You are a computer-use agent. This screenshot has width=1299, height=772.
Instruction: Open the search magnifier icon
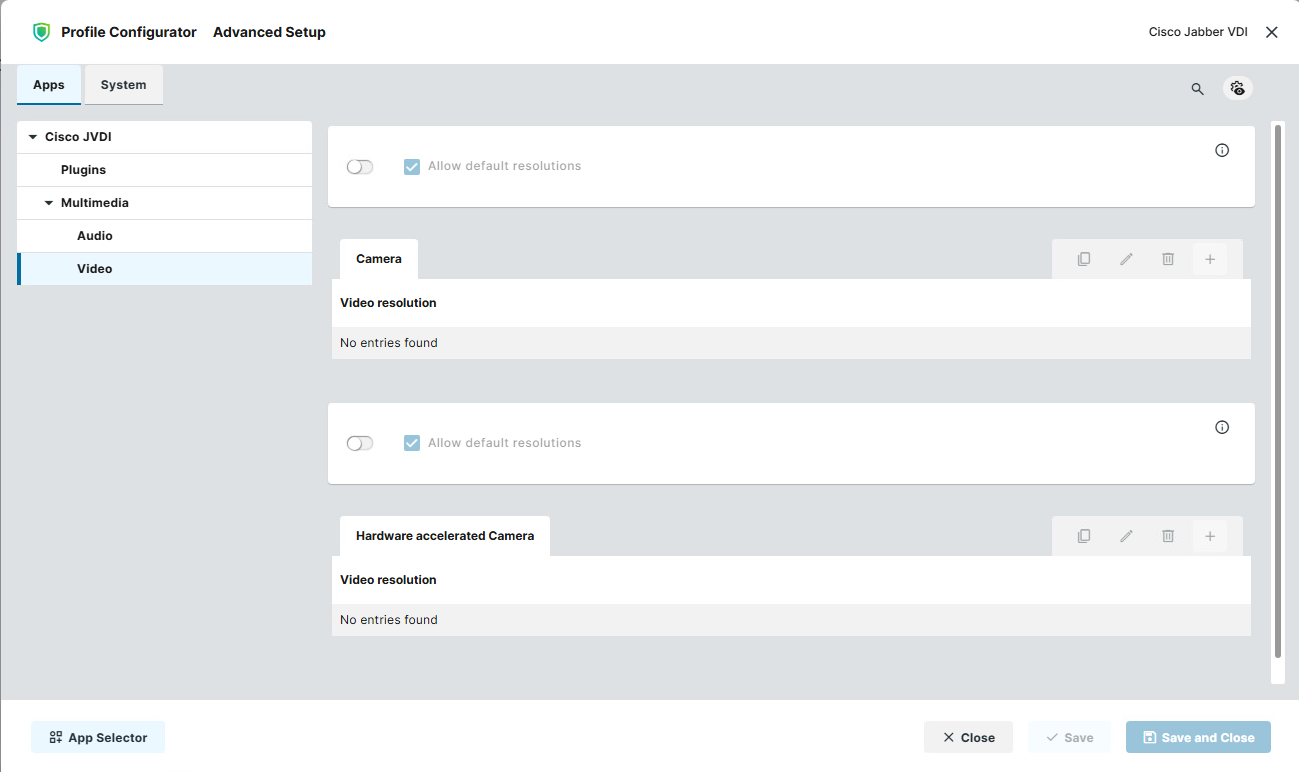pyautogui.click(x=1197, y=89)
